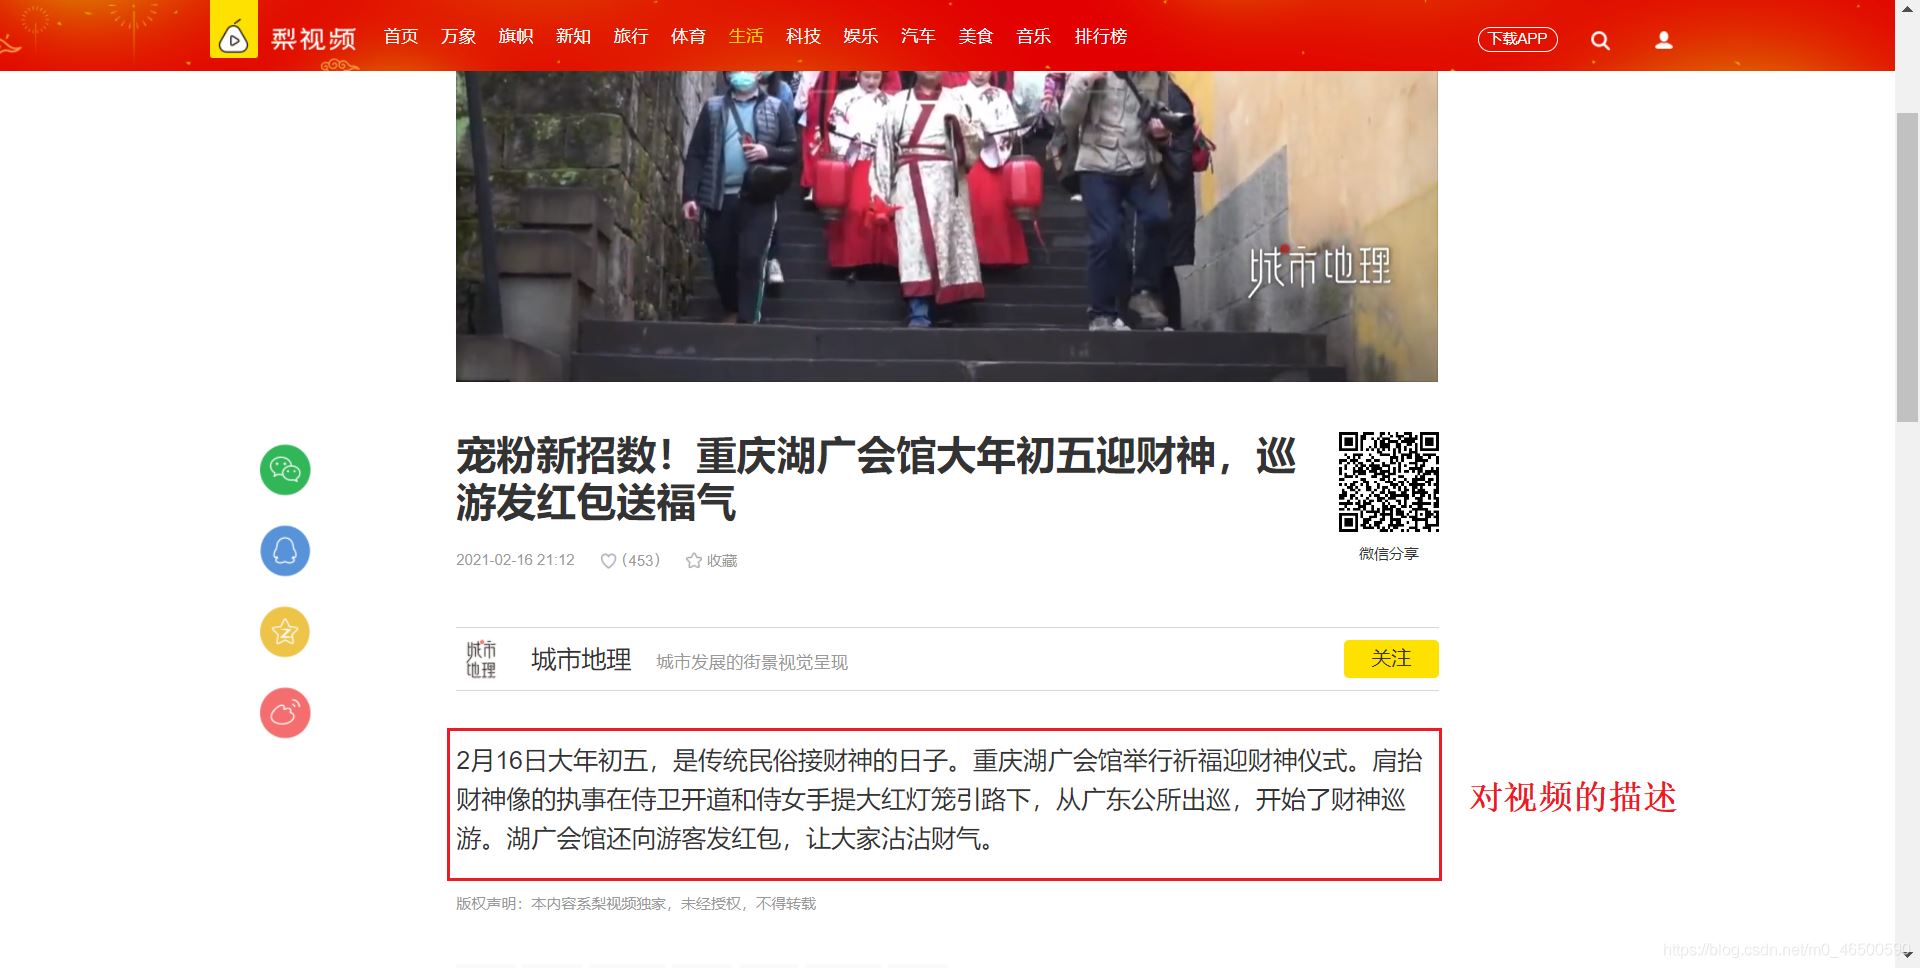Click the 美食 navigation item
The height and width of the screenshot is (968, 1920).
pyautogui.click(x=976, y=36)
